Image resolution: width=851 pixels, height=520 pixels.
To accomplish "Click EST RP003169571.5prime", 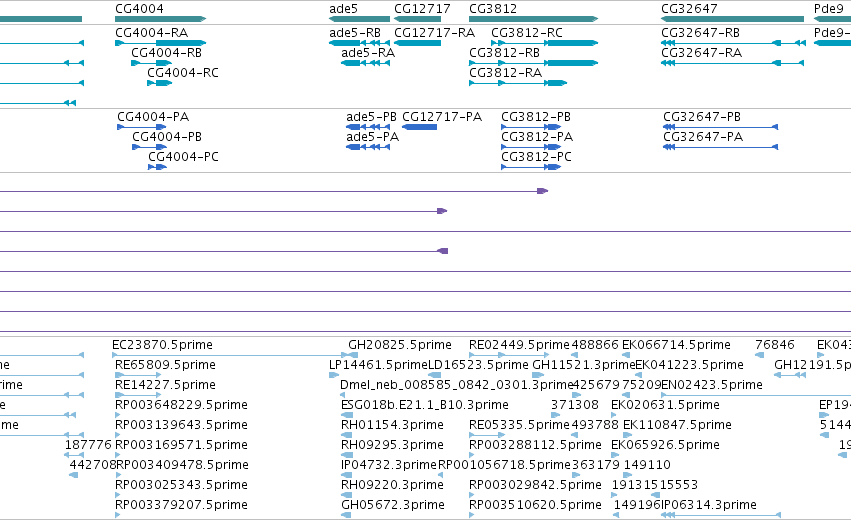I will tap(181, 445).
